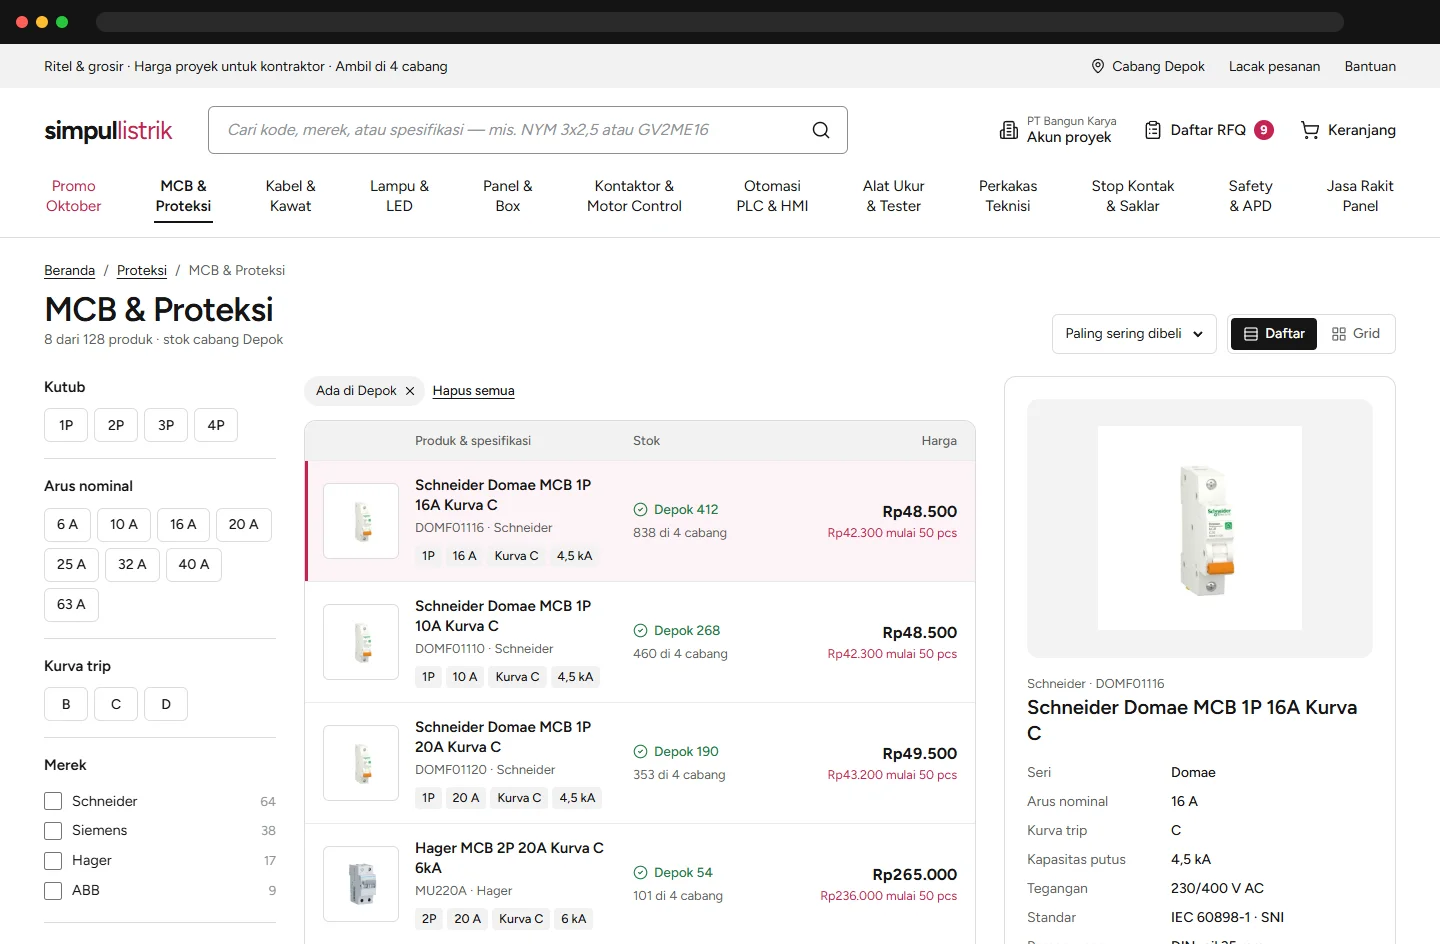Switch to Grid view
The height and width of the screenshot is (944, 1440).
(x=1356, y=334)
